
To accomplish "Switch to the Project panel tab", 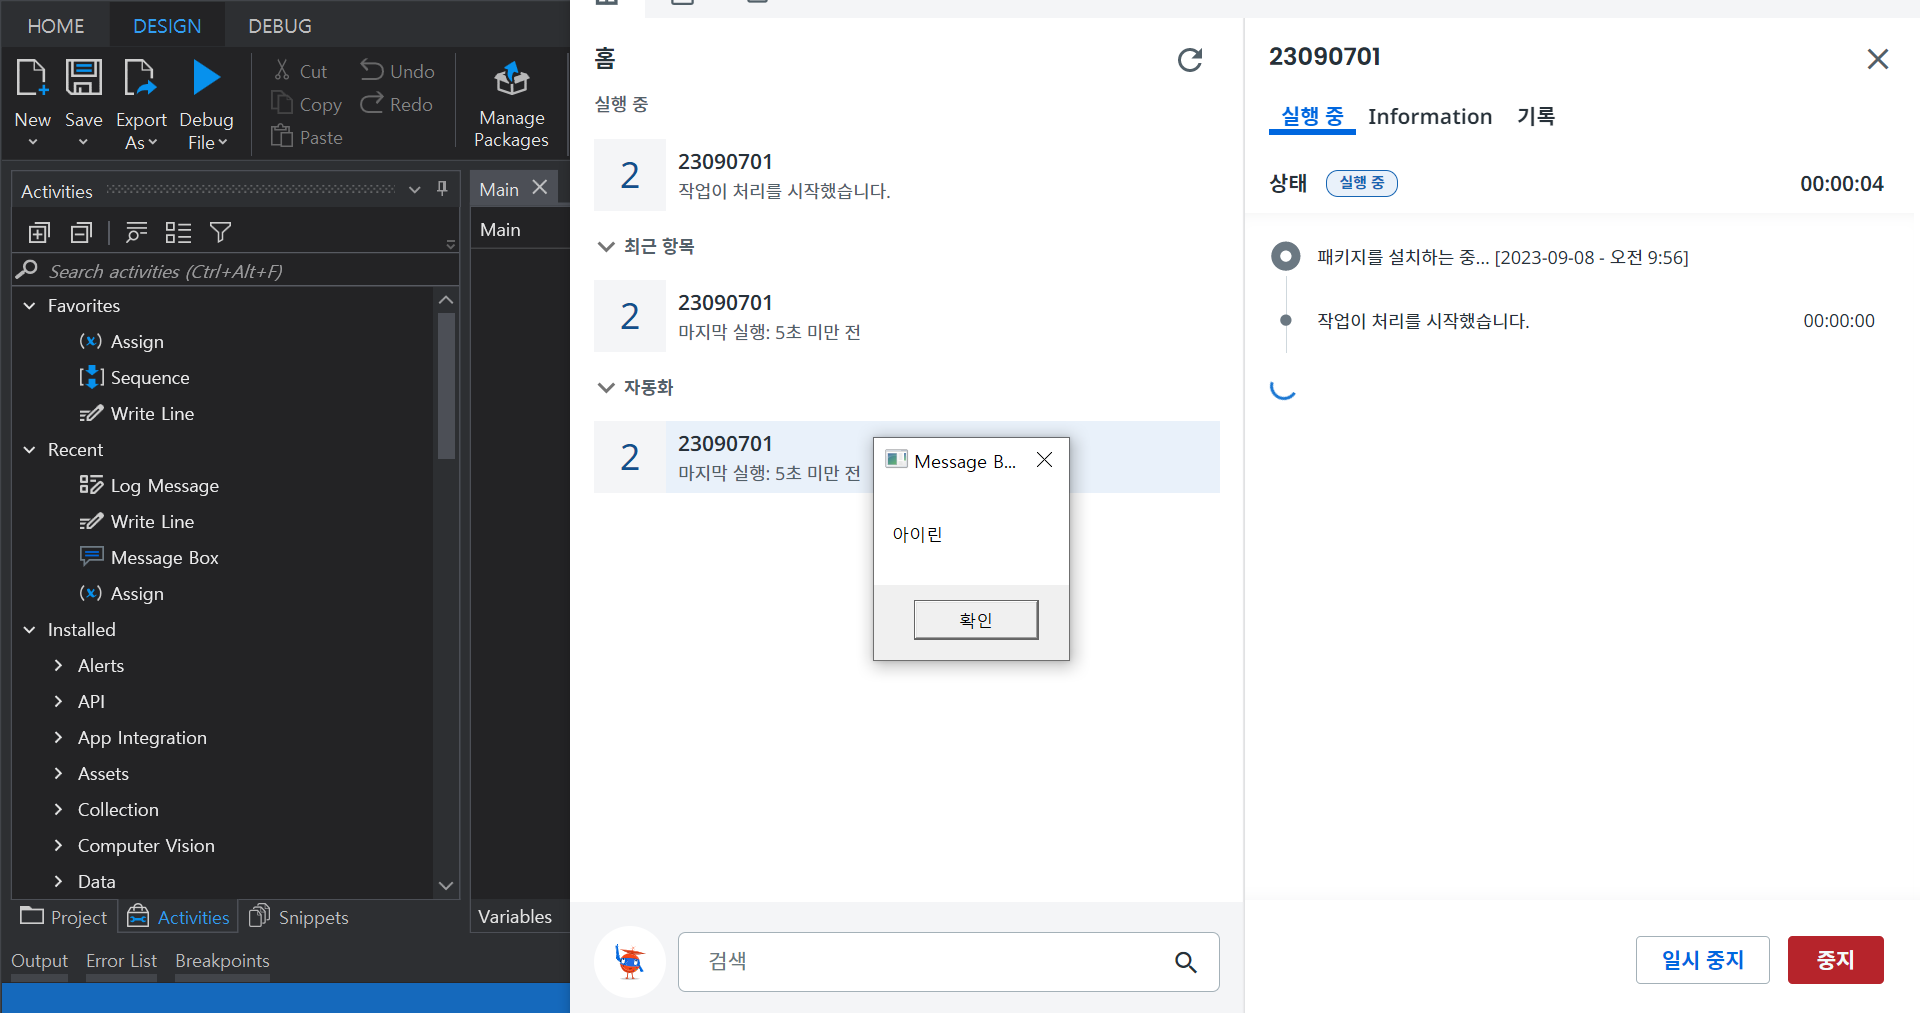I will [x=64, y=917].
